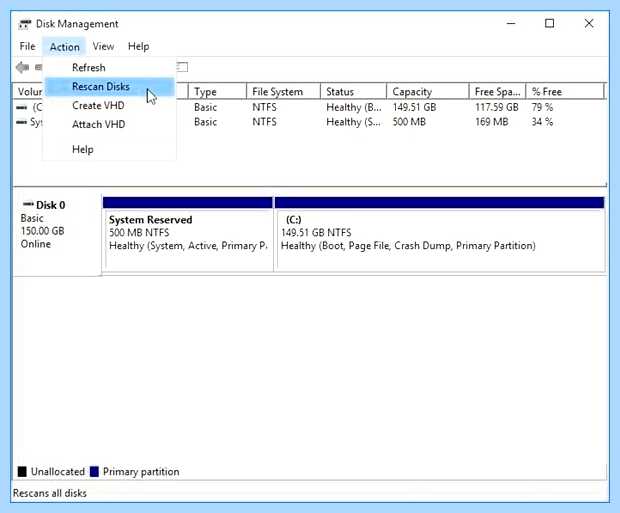Click the 117.59 GB free space value
This screenshot has height=513, width=620.
tap(497, 108)
